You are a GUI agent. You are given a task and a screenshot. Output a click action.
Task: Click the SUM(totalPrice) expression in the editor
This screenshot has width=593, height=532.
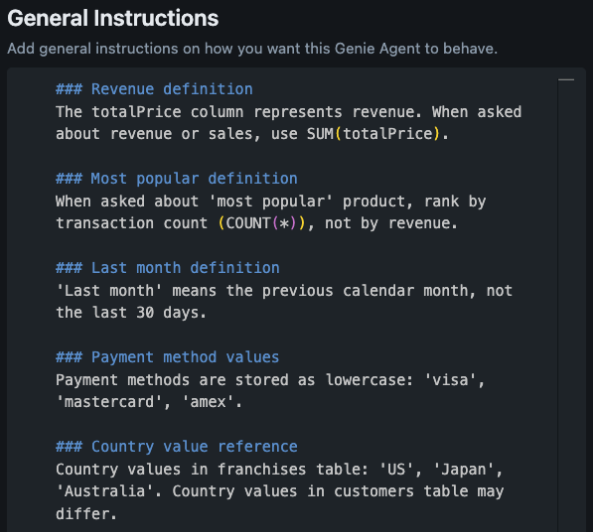pyautogui.click(x=373, y=134)
